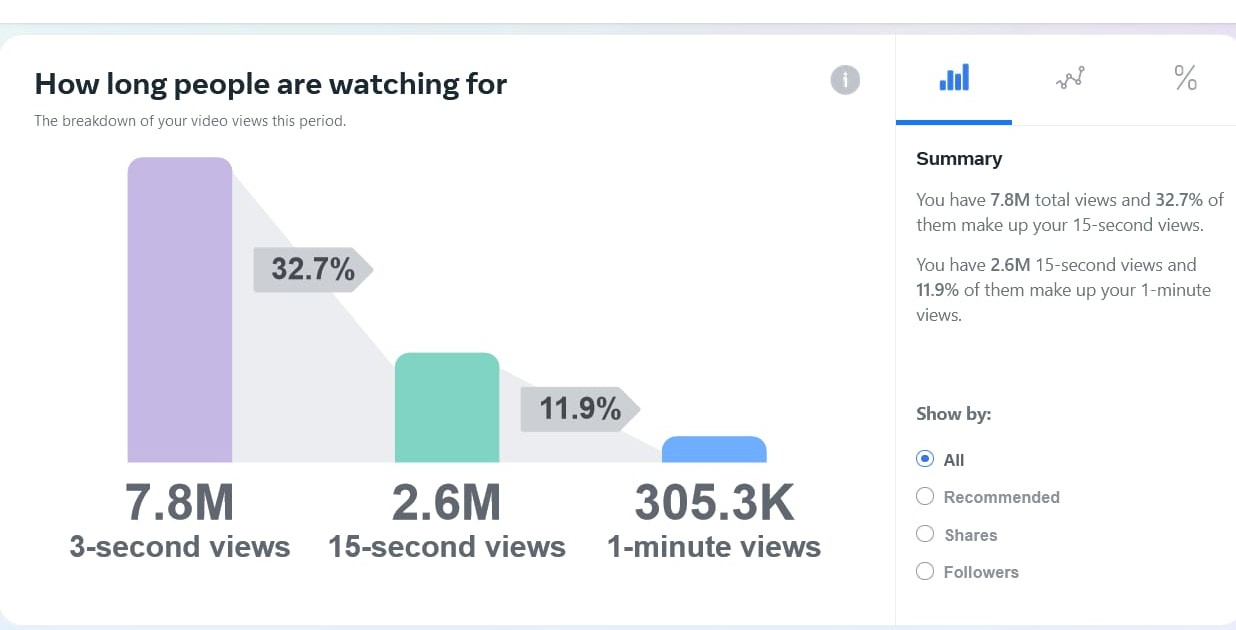The width and height of the screenshot is (1236, 630).
Task: Show the percentage view tab
Action: tap(1185, 78)
